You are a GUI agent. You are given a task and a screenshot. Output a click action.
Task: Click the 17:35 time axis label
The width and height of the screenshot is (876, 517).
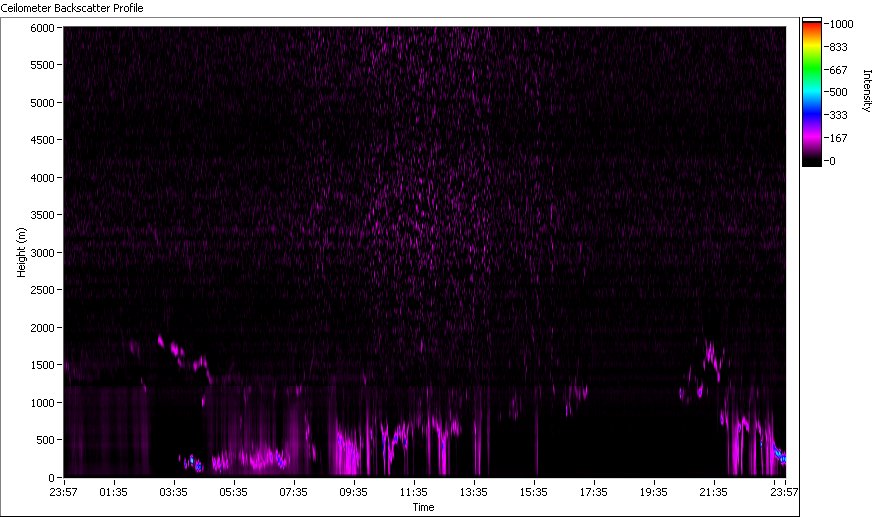tap(593, 492)
